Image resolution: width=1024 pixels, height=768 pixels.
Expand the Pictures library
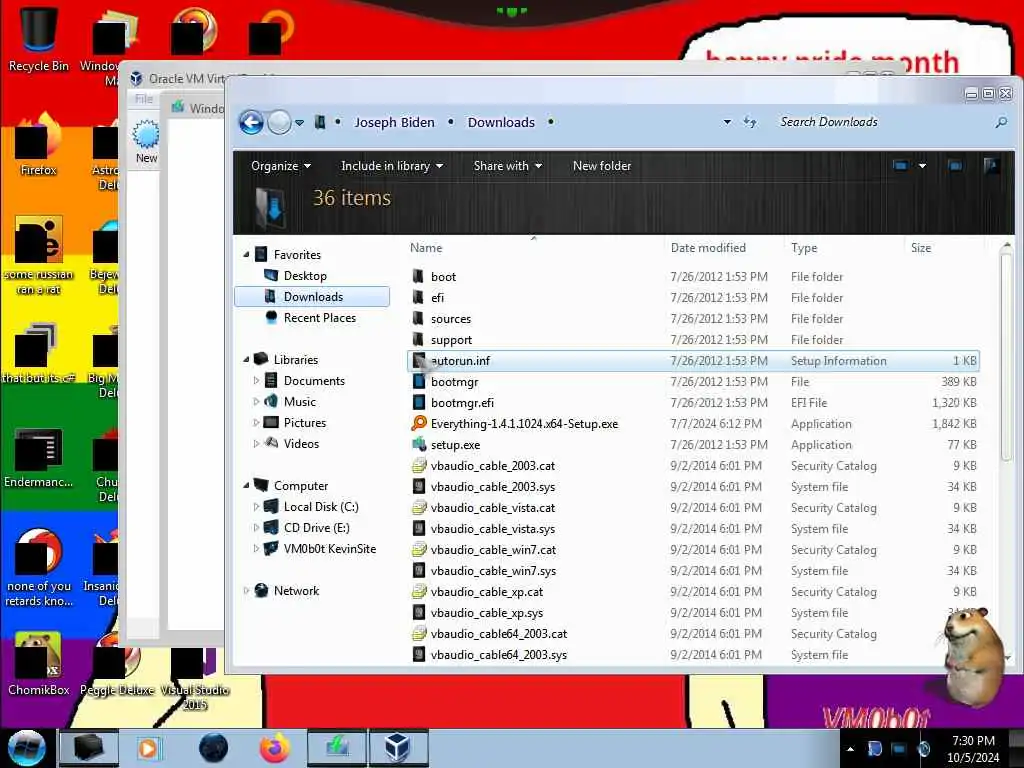coord(256,423)
